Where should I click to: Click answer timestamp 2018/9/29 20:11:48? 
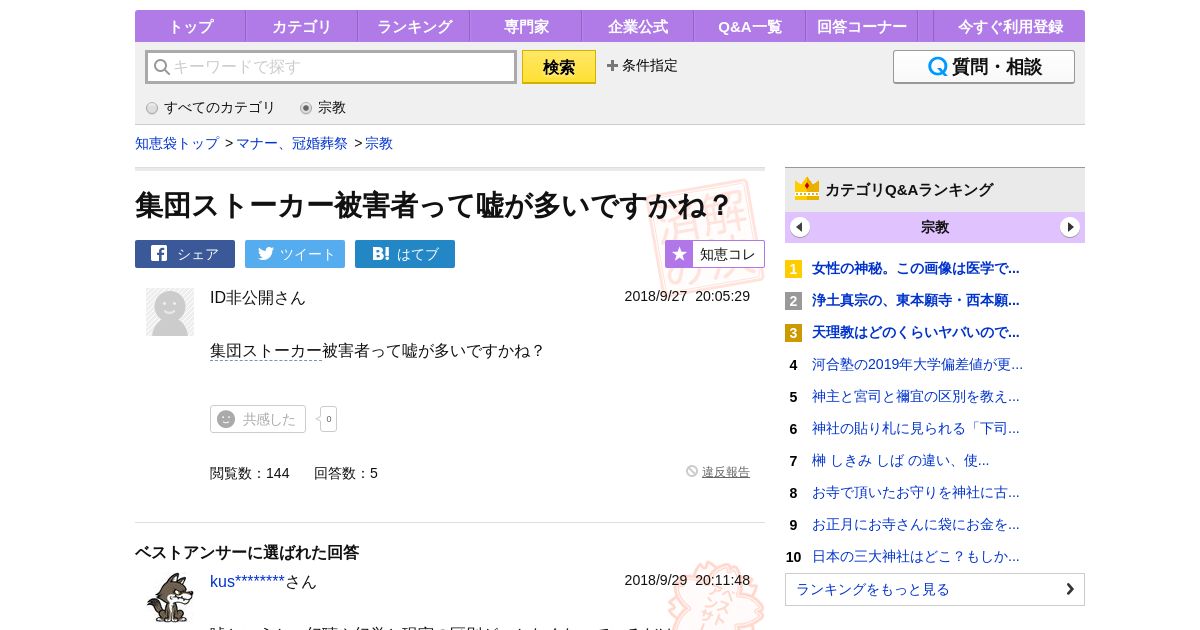pos(687,580)
